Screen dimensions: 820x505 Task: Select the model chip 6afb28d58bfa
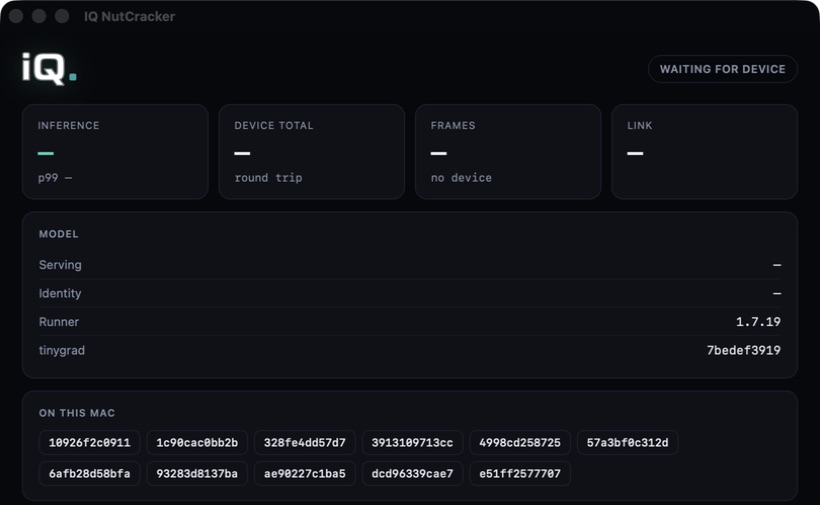[89, 474]
